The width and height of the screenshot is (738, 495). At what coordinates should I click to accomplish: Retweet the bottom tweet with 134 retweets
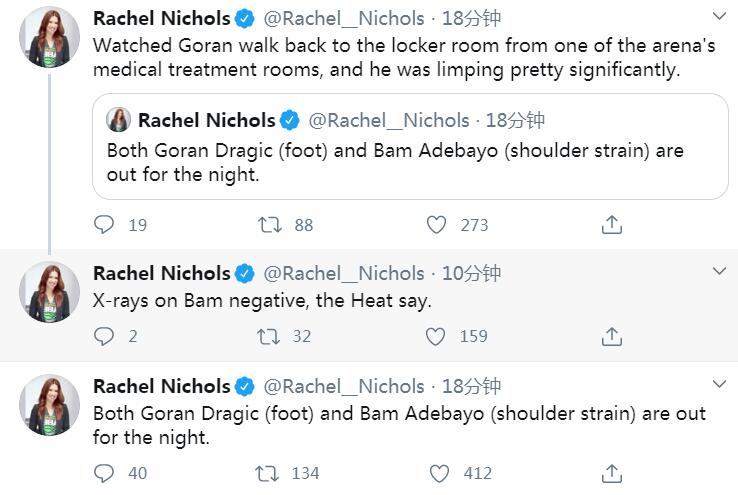269,473
